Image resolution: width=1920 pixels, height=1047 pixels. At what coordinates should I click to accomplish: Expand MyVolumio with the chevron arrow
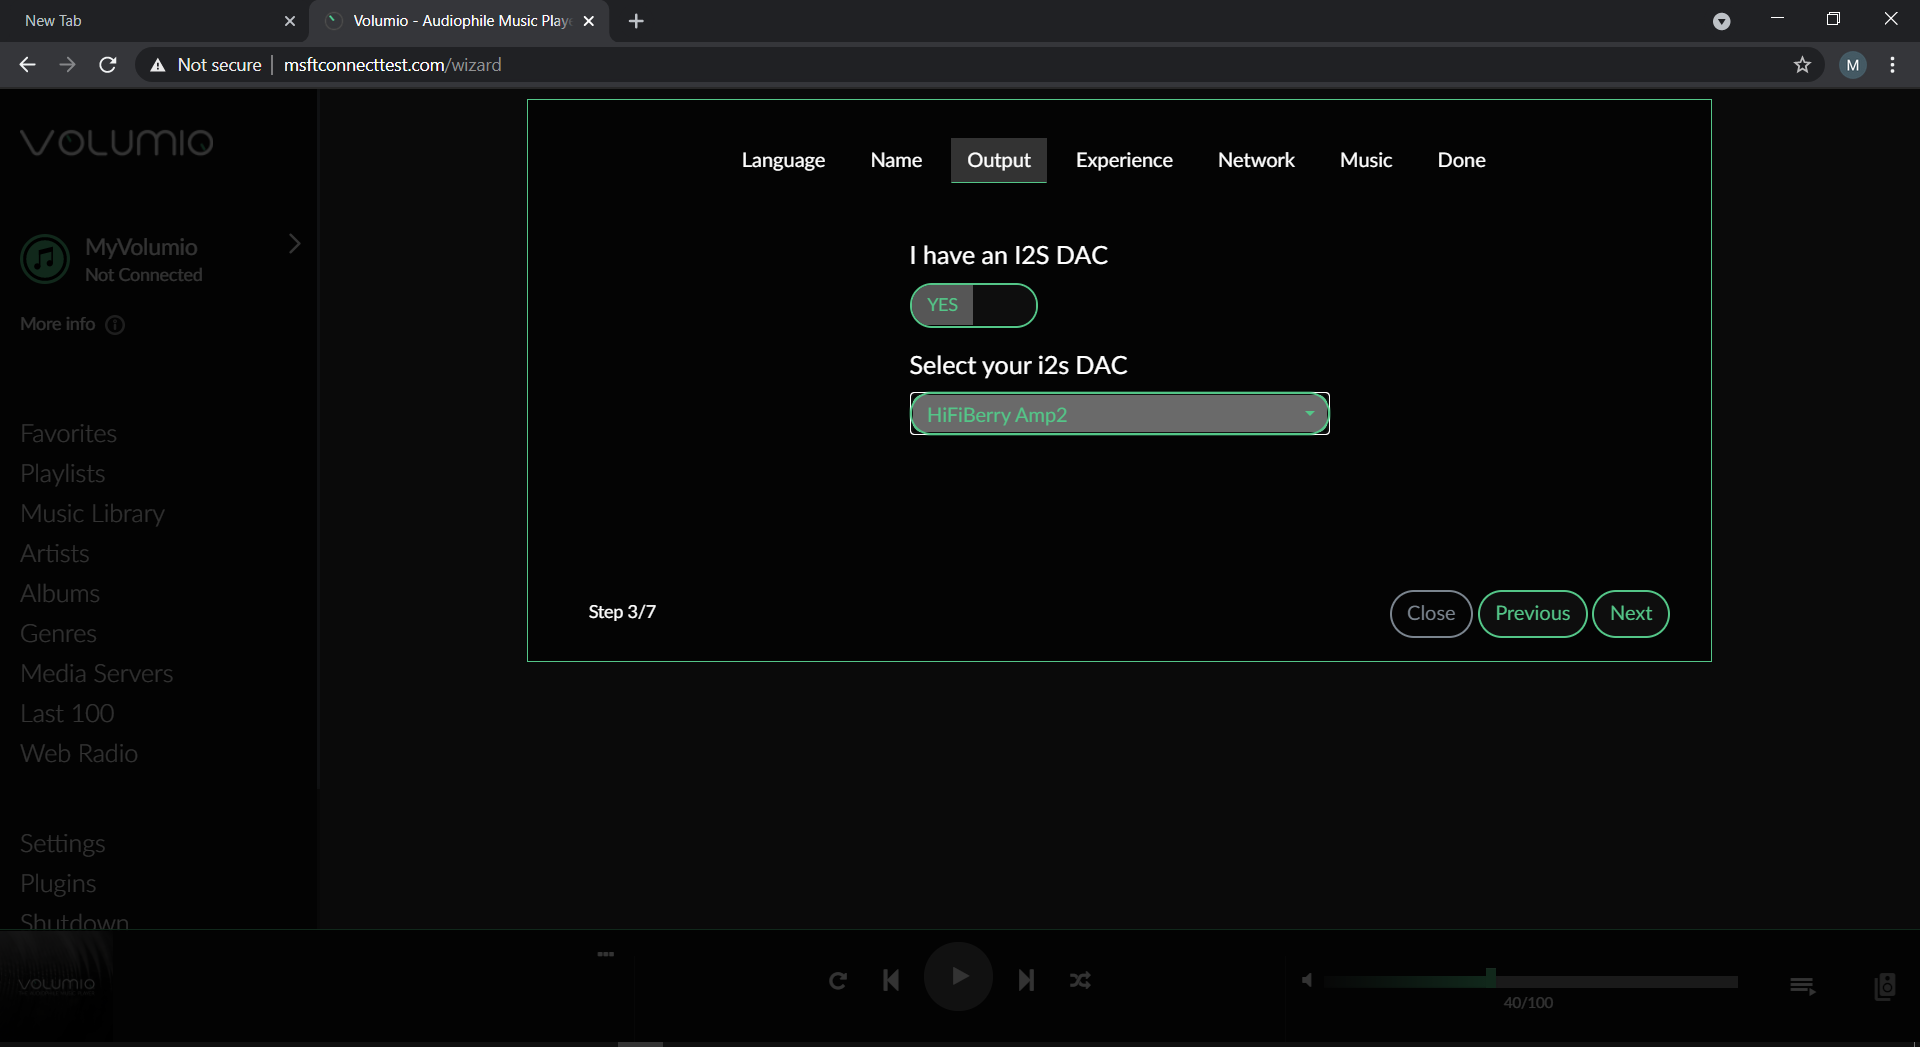[x=294, y=244]
